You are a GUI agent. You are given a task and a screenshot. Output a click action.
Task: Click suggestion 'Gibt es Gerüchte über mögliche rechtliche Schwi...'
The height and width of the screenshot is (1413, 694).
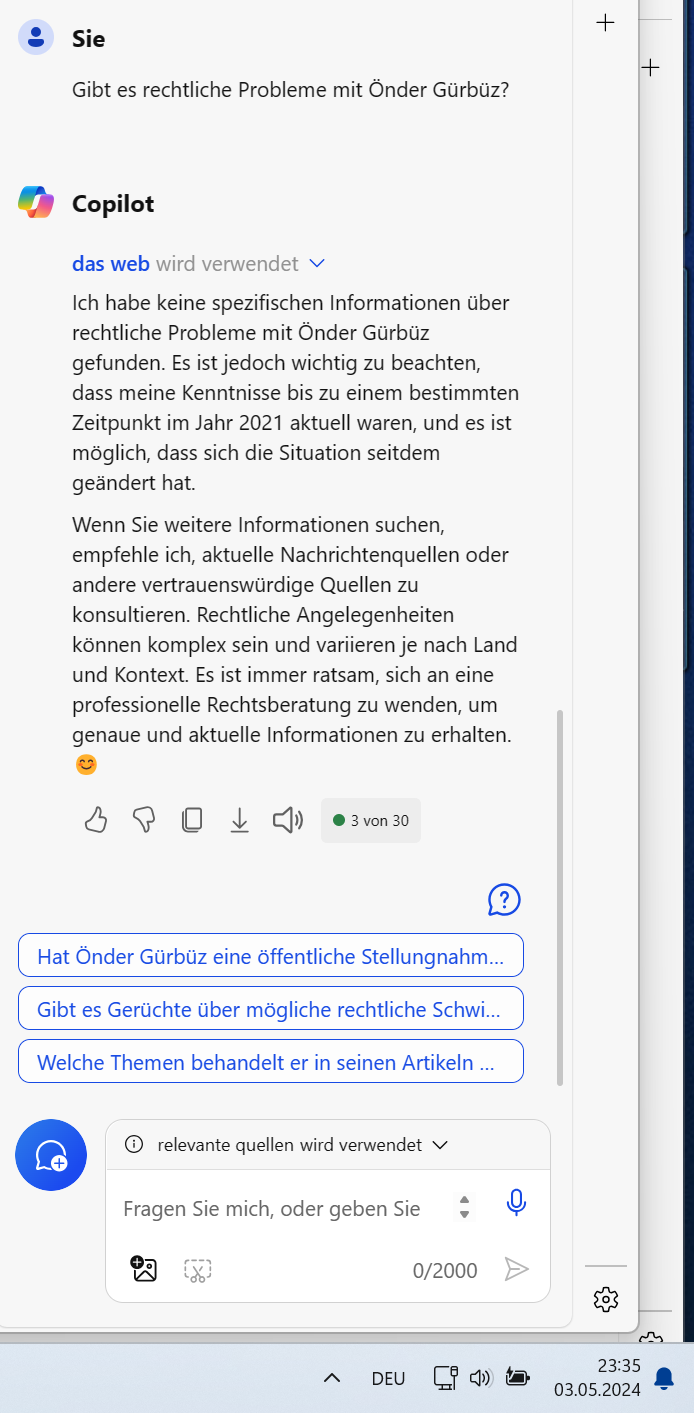271,1009
